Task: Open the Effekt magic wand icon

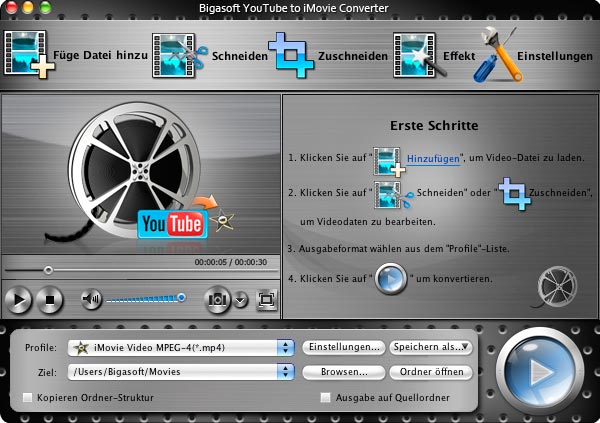Action: click(x=419, y=56)
